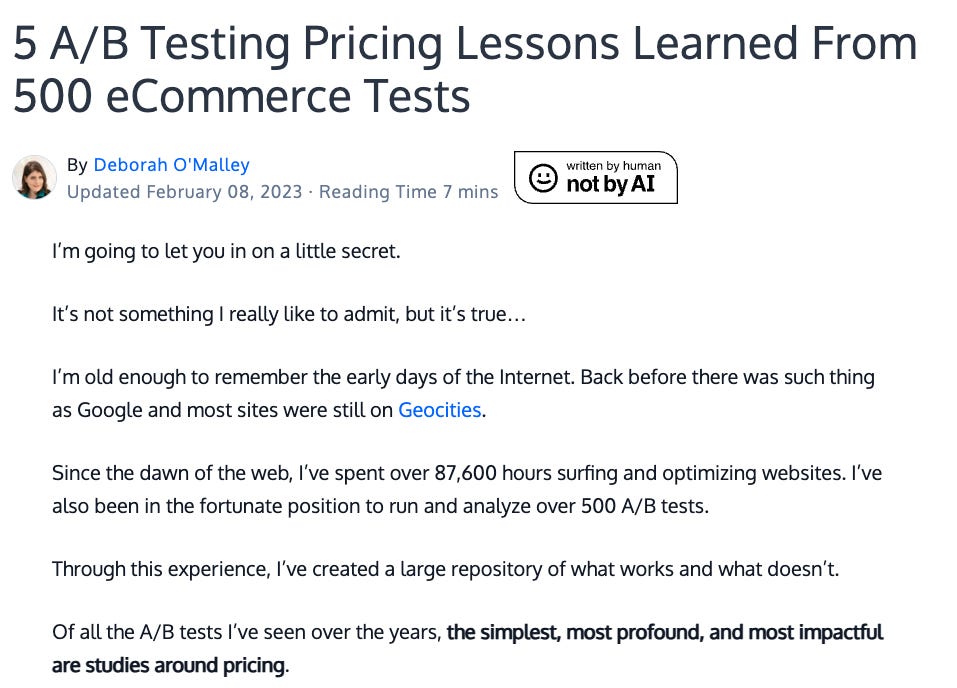This screenshot has height=688, width=957.
Task: Click the smiley face icon in badge
Action: (x=543, y=178)
